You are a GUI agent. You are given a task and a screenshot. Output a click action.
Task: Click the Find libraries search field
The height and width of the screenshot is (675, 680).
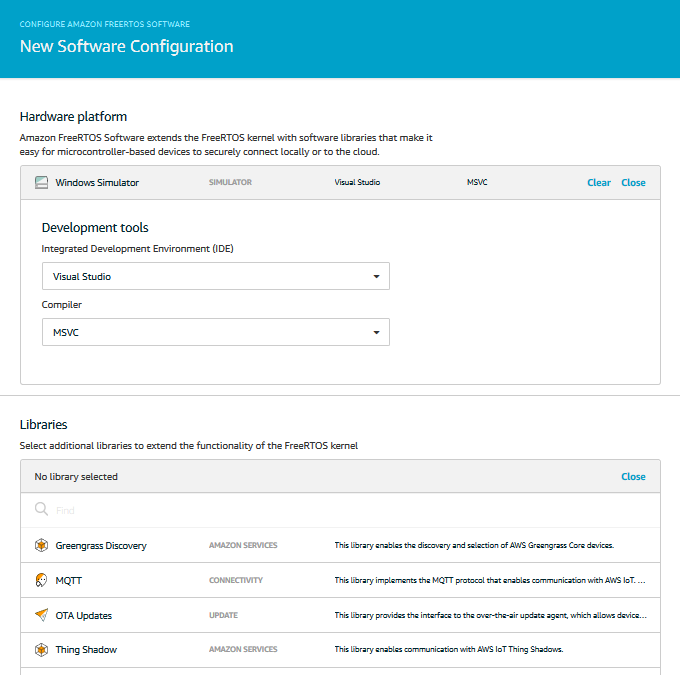(340, 510)
